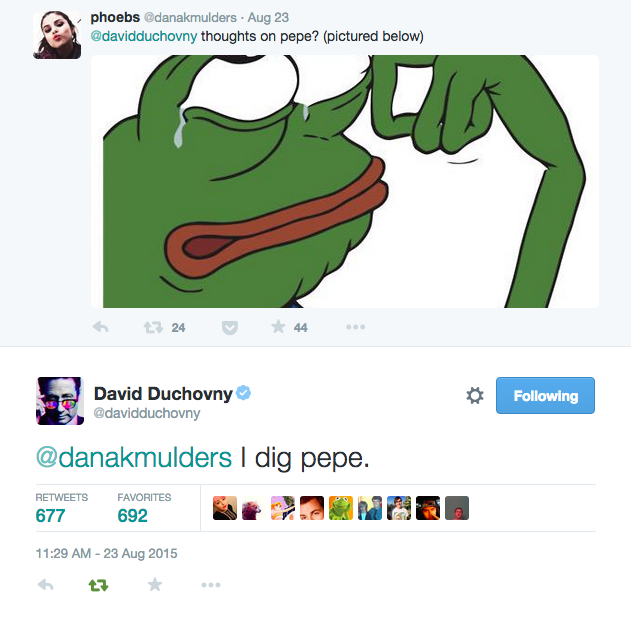Viewport: 631px width, 623px height.
Task: Toggle the blue Following button
Action: (545, 395)
